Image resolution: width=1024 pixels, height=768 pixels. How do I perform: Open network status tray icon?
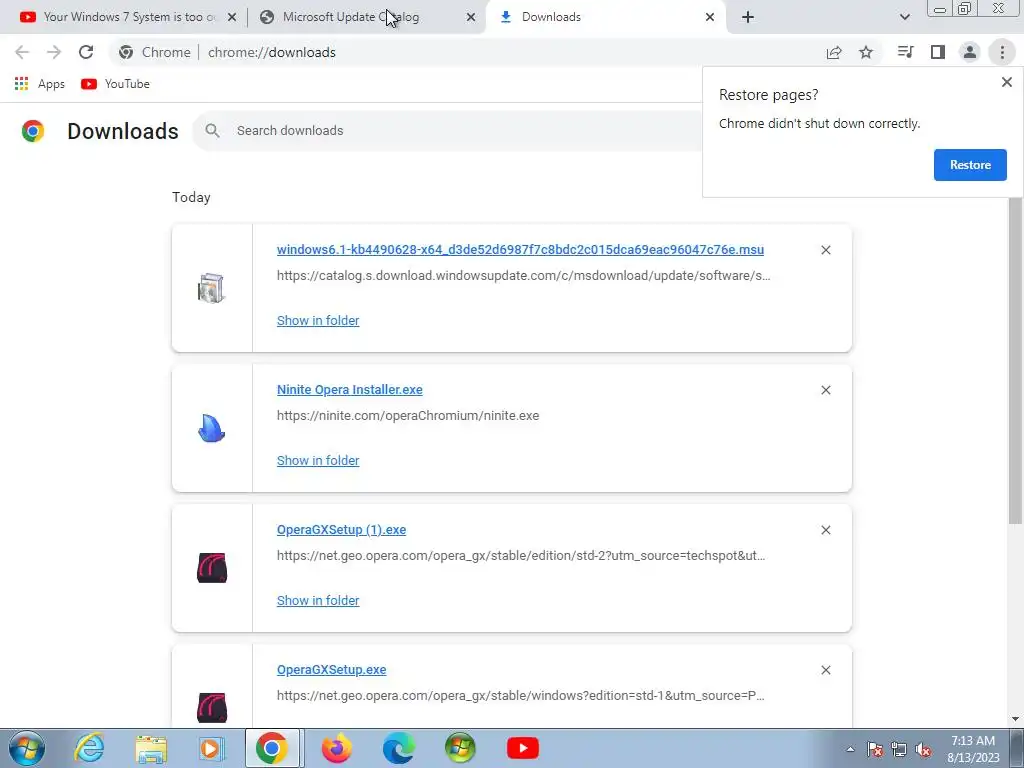pos(899,749)
